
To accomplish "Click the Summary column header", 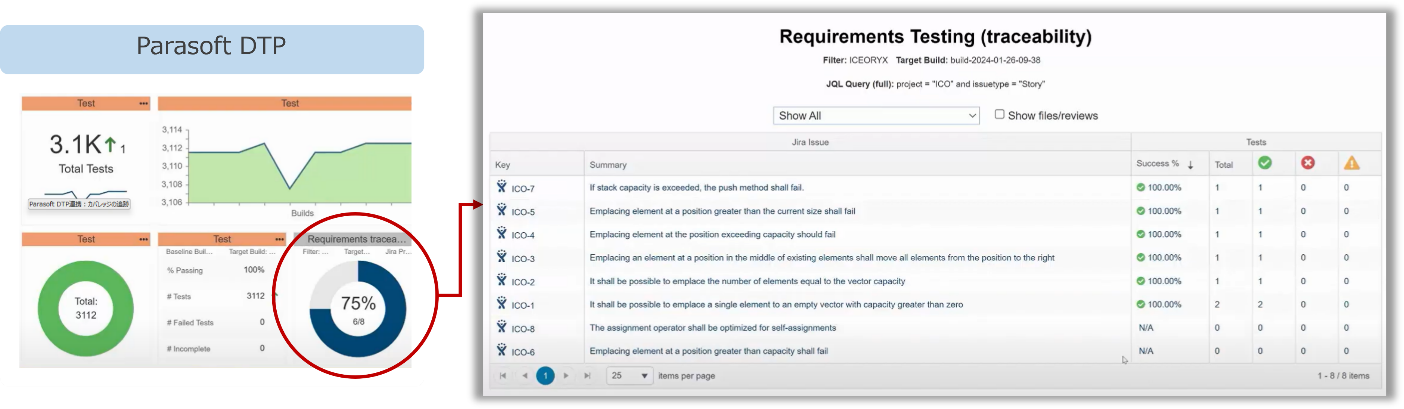I will (608, 164).
